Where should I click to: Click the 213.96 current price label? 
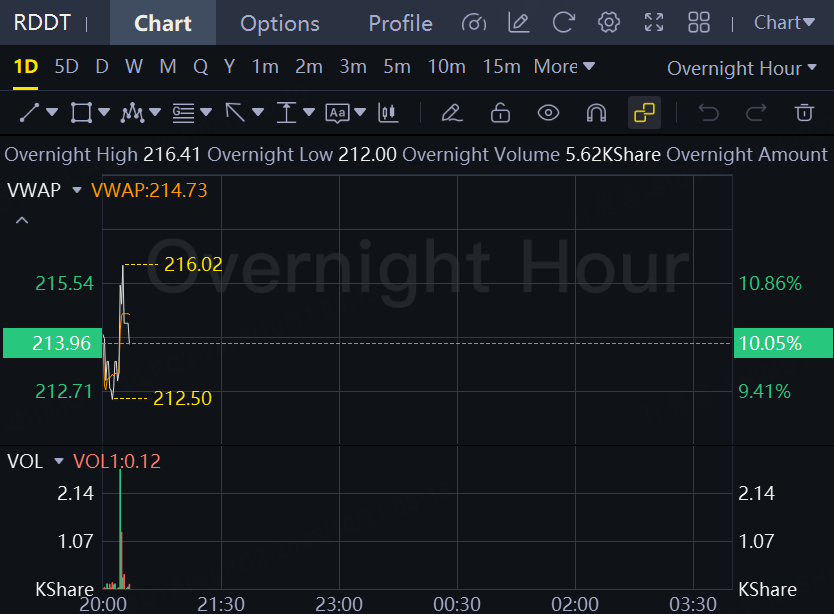pyautogui.click(x=61, y=343)
